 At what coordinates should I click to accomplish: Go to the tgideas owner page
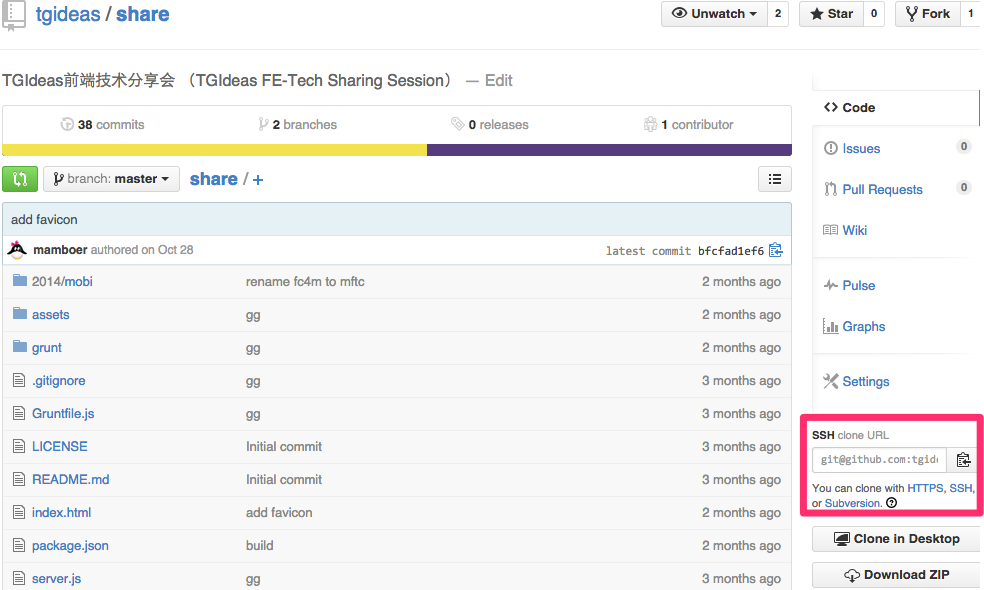tap(68, 14)
